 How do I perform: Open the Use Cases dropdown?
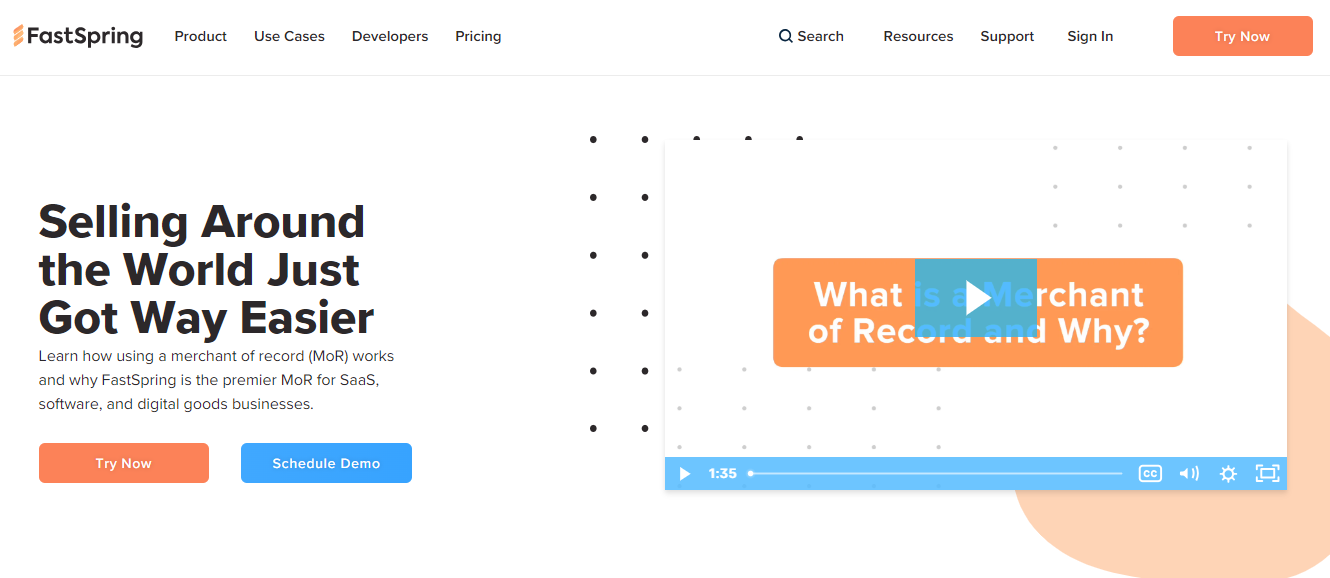pos(289,36)
